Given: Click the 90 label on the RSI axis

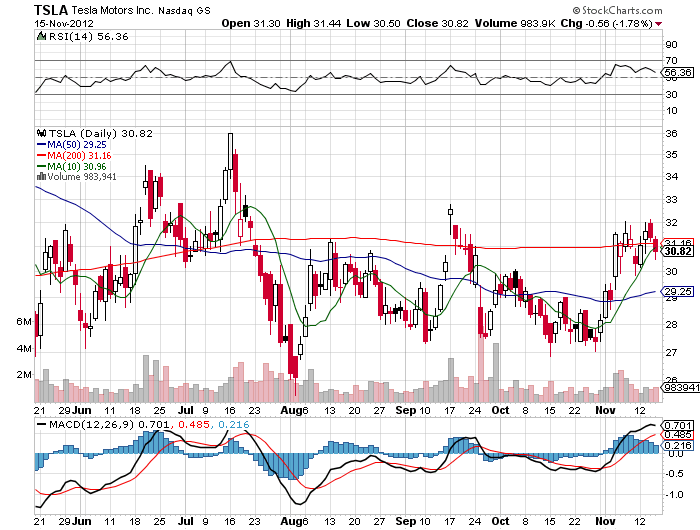Looking at the screenshot, I should coord(671,44).
